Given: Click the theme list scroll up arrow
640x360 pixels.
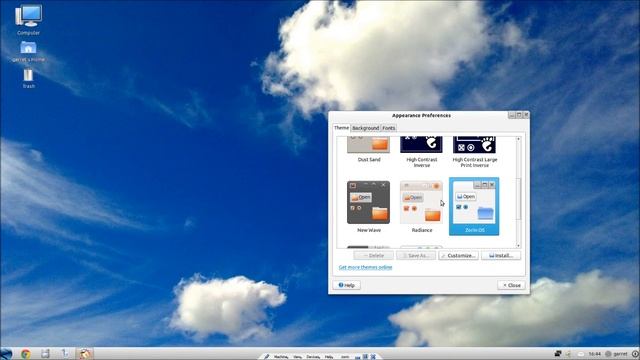Looking at the screenshot, I should click(x=518, y=139).
